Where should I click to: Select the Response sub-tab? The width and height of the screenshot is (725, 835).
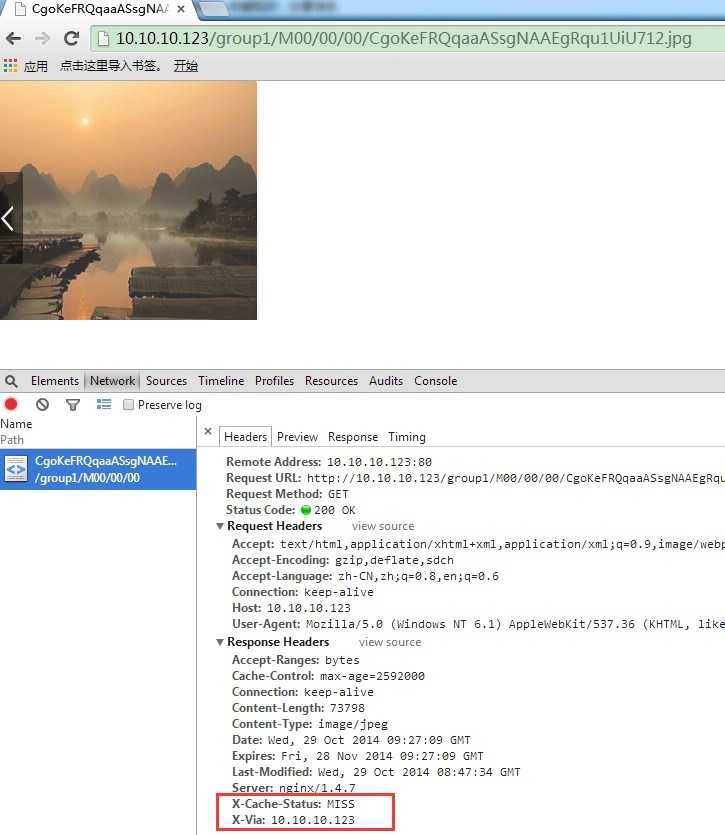click(x=353, y=437)
